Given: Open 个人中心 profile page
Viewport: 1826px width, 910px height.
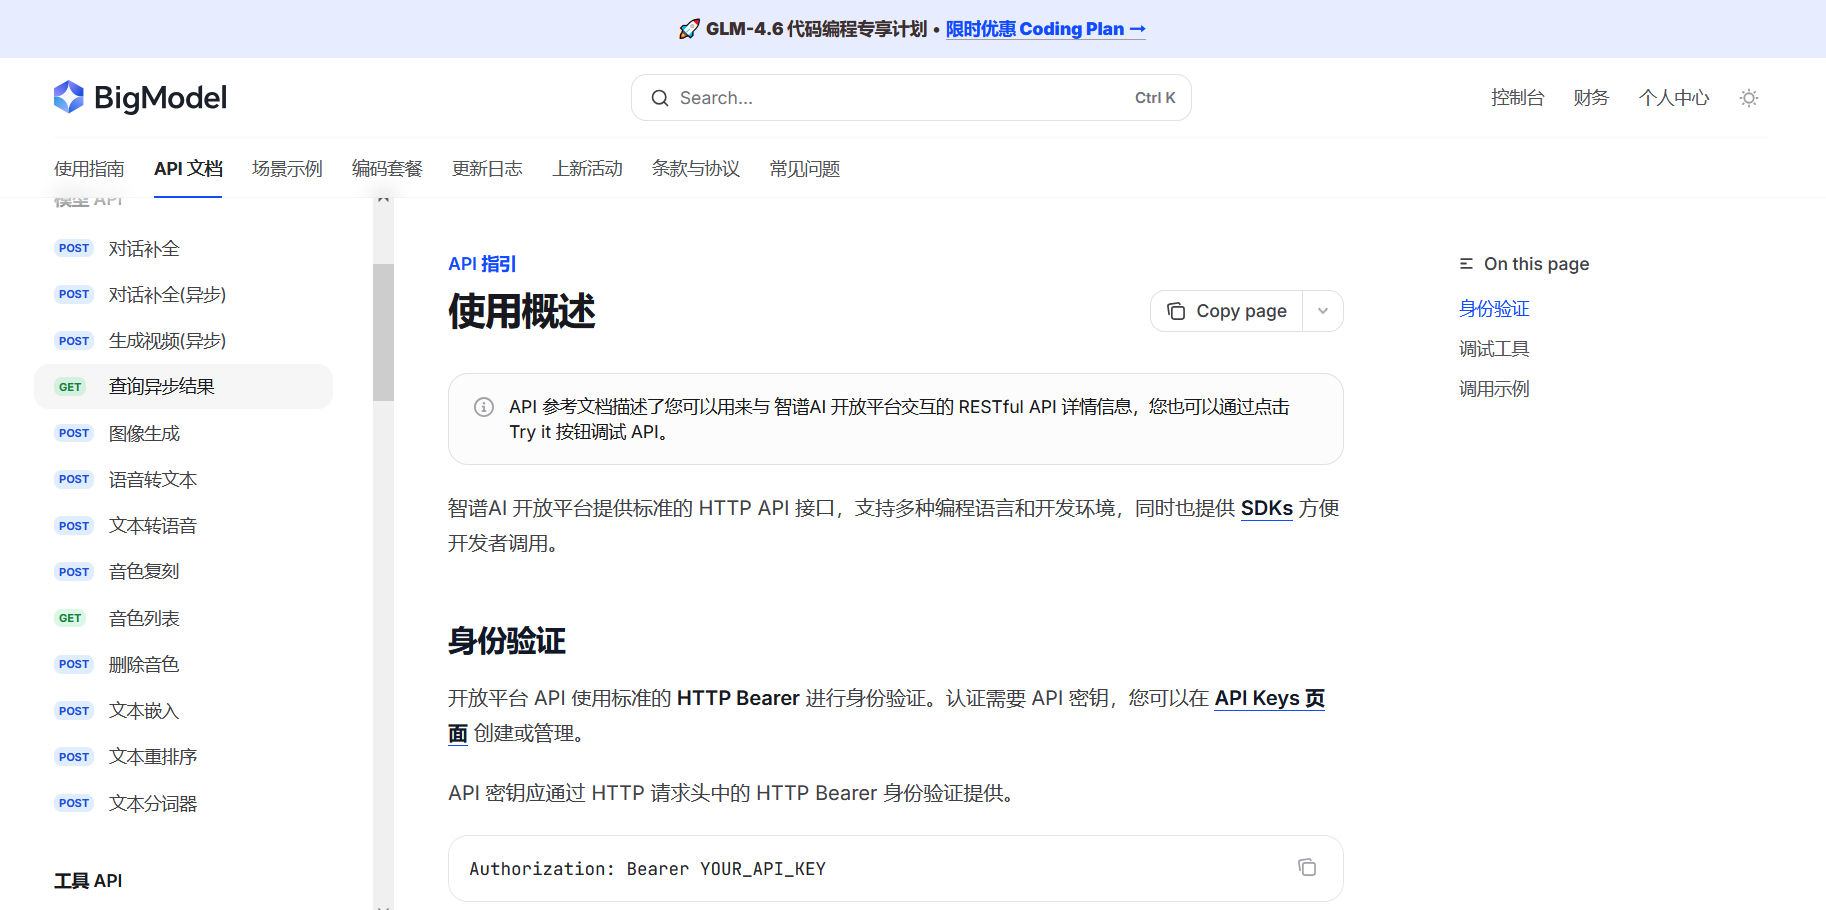Looking at the screenshot, I should [1674, 98].
